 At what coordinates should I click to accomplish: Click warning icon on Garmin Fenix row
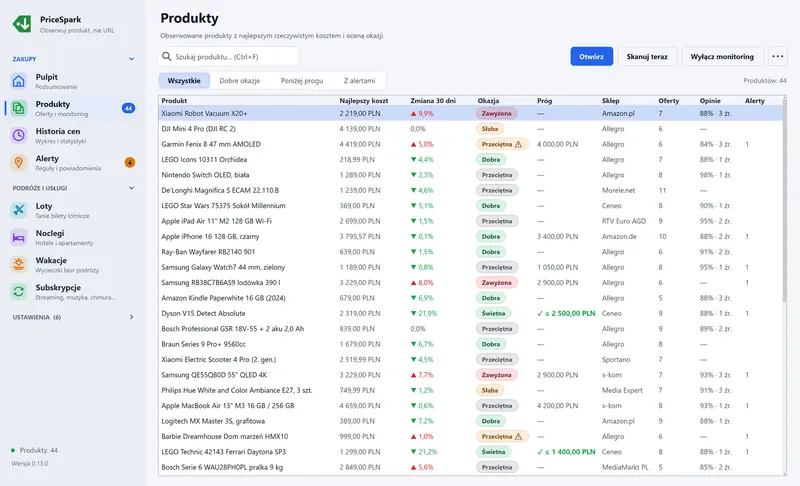(x=518, y=144)
